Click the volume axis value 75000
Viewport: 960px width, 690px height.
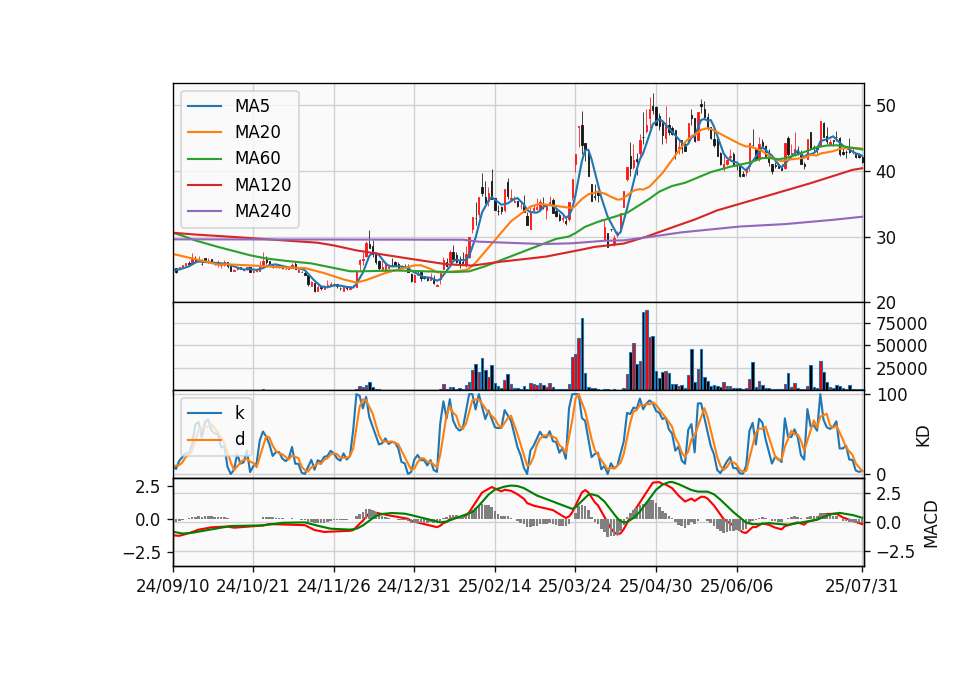901,324
